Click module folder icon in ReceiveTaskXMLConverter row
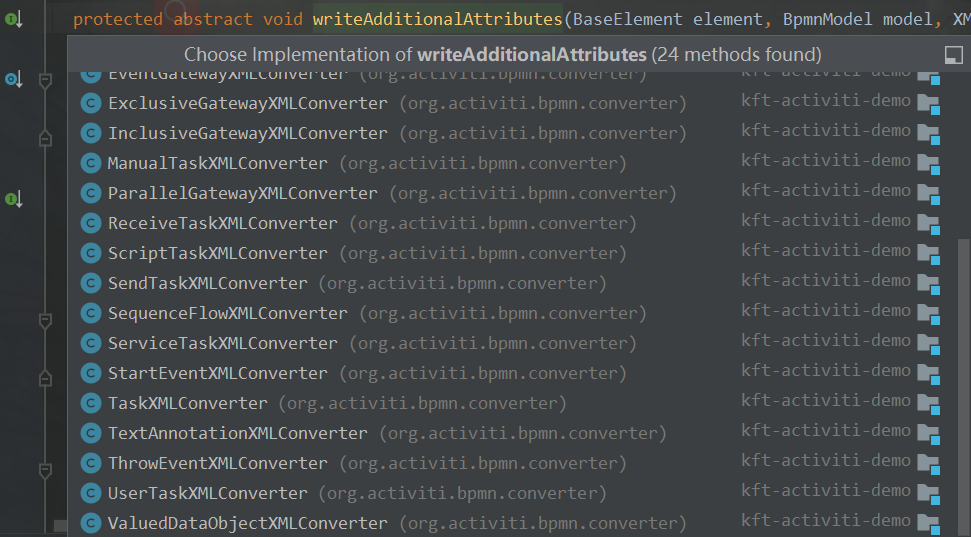The image size is (971, 537). pyautogui.click(x=929, y=224)
